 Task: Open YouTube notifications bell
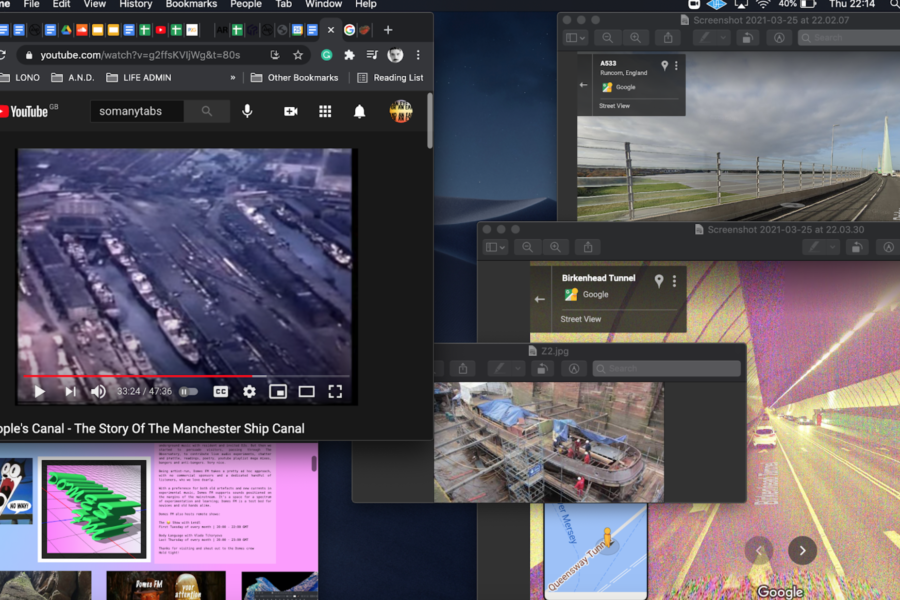[359, 111]
